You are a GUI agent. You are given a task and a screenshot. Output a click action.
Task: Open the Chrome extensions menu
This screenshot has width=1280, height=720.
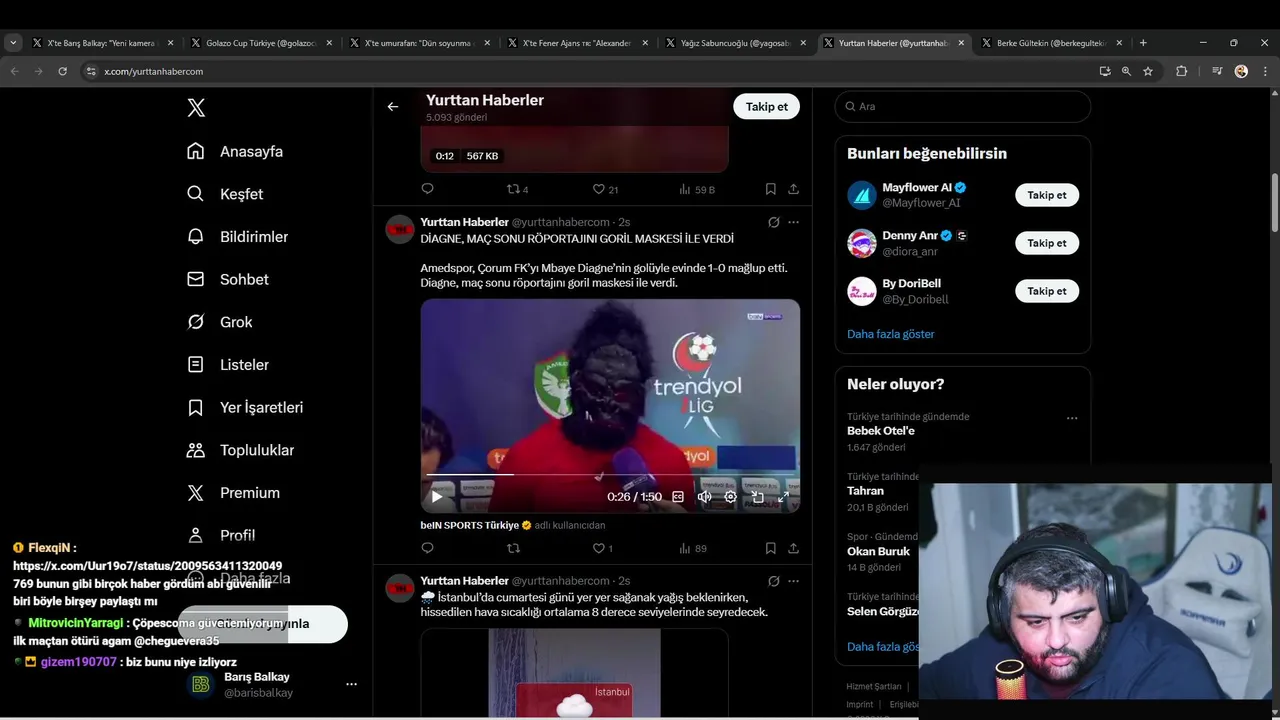click(x=1182, y=71)
